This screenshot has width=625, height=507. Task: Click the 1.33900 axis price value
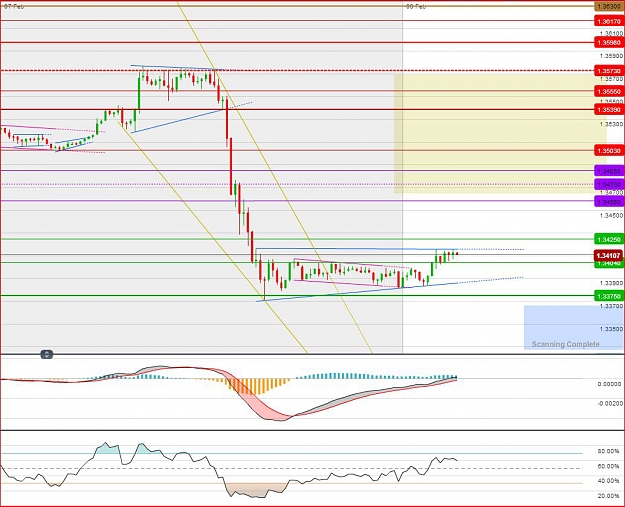click(611, 283)
